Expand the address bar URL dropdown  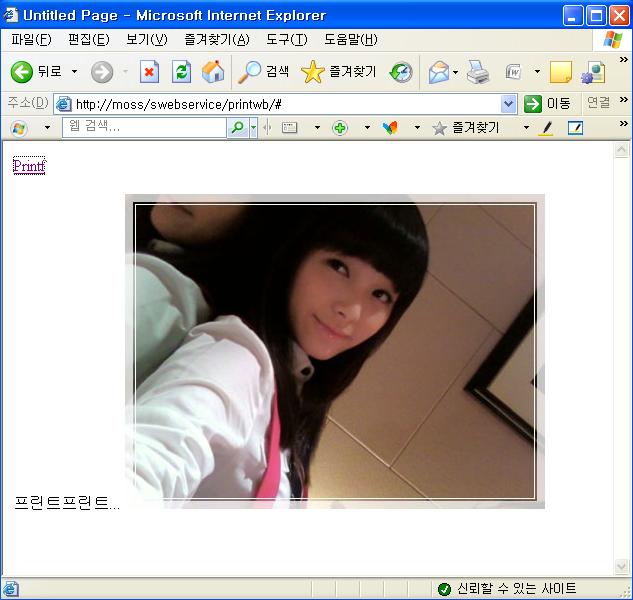(x=508, y=104)
